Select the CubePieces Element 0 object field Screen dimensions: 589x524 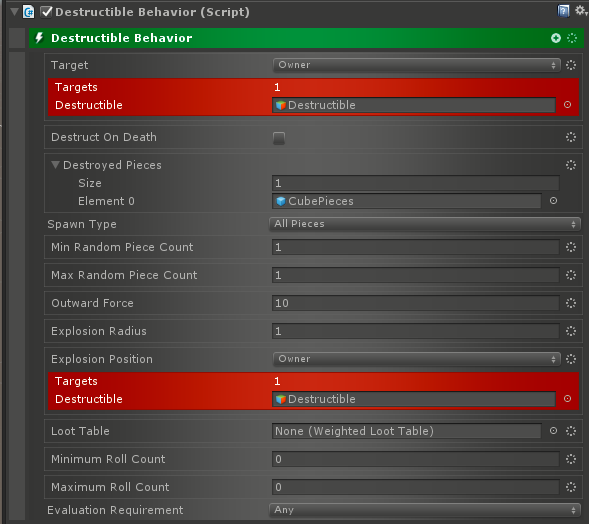click(406, 201)
